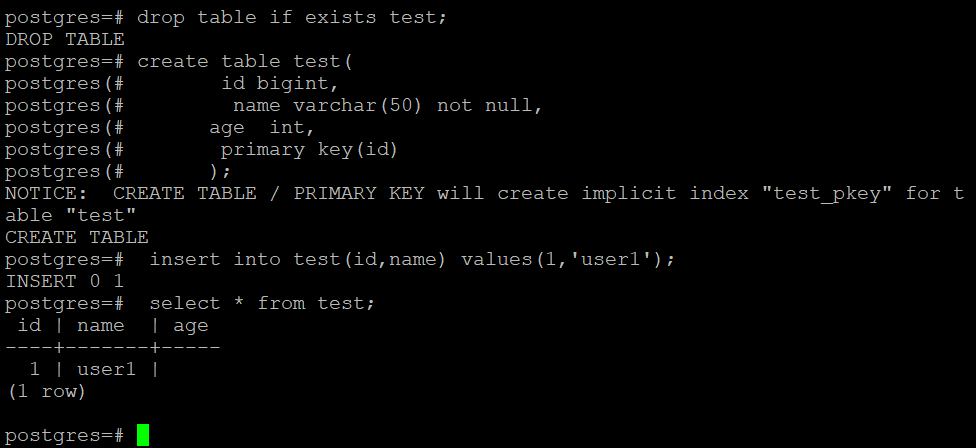Click the "name" column header in results
Viewport: 976px width, 448px height.
(100, 325)
